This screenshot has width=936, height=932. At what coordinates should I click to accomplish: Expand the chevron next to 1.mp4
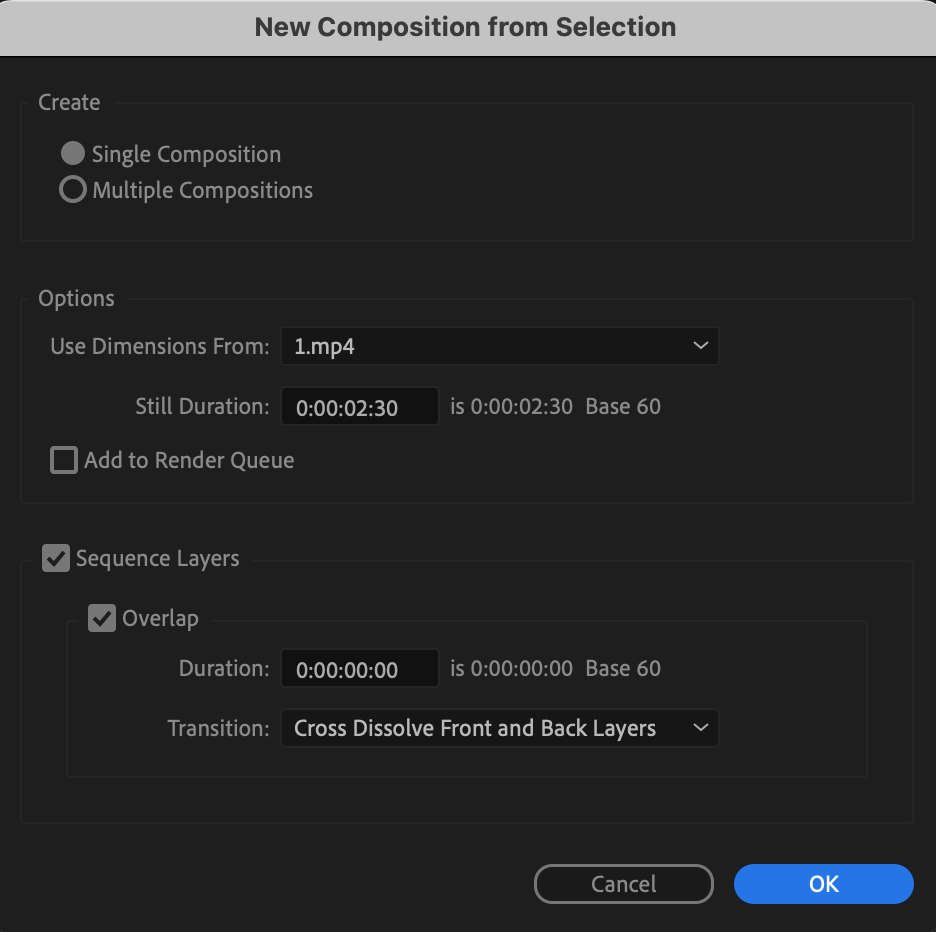pos(700,345)
